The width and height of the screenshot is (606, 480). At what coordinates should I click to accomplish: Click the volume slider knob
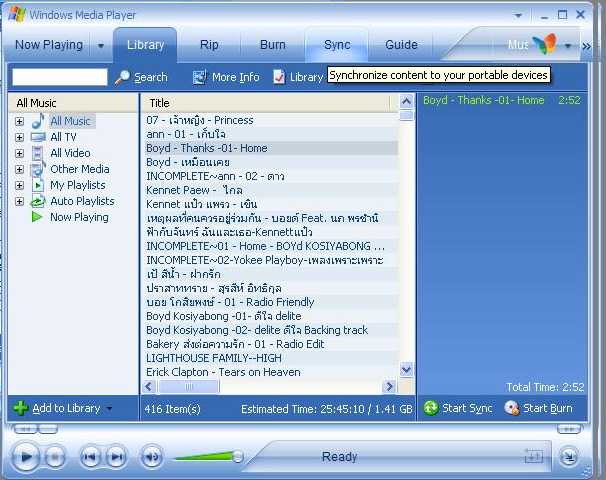tap(238, 457)
